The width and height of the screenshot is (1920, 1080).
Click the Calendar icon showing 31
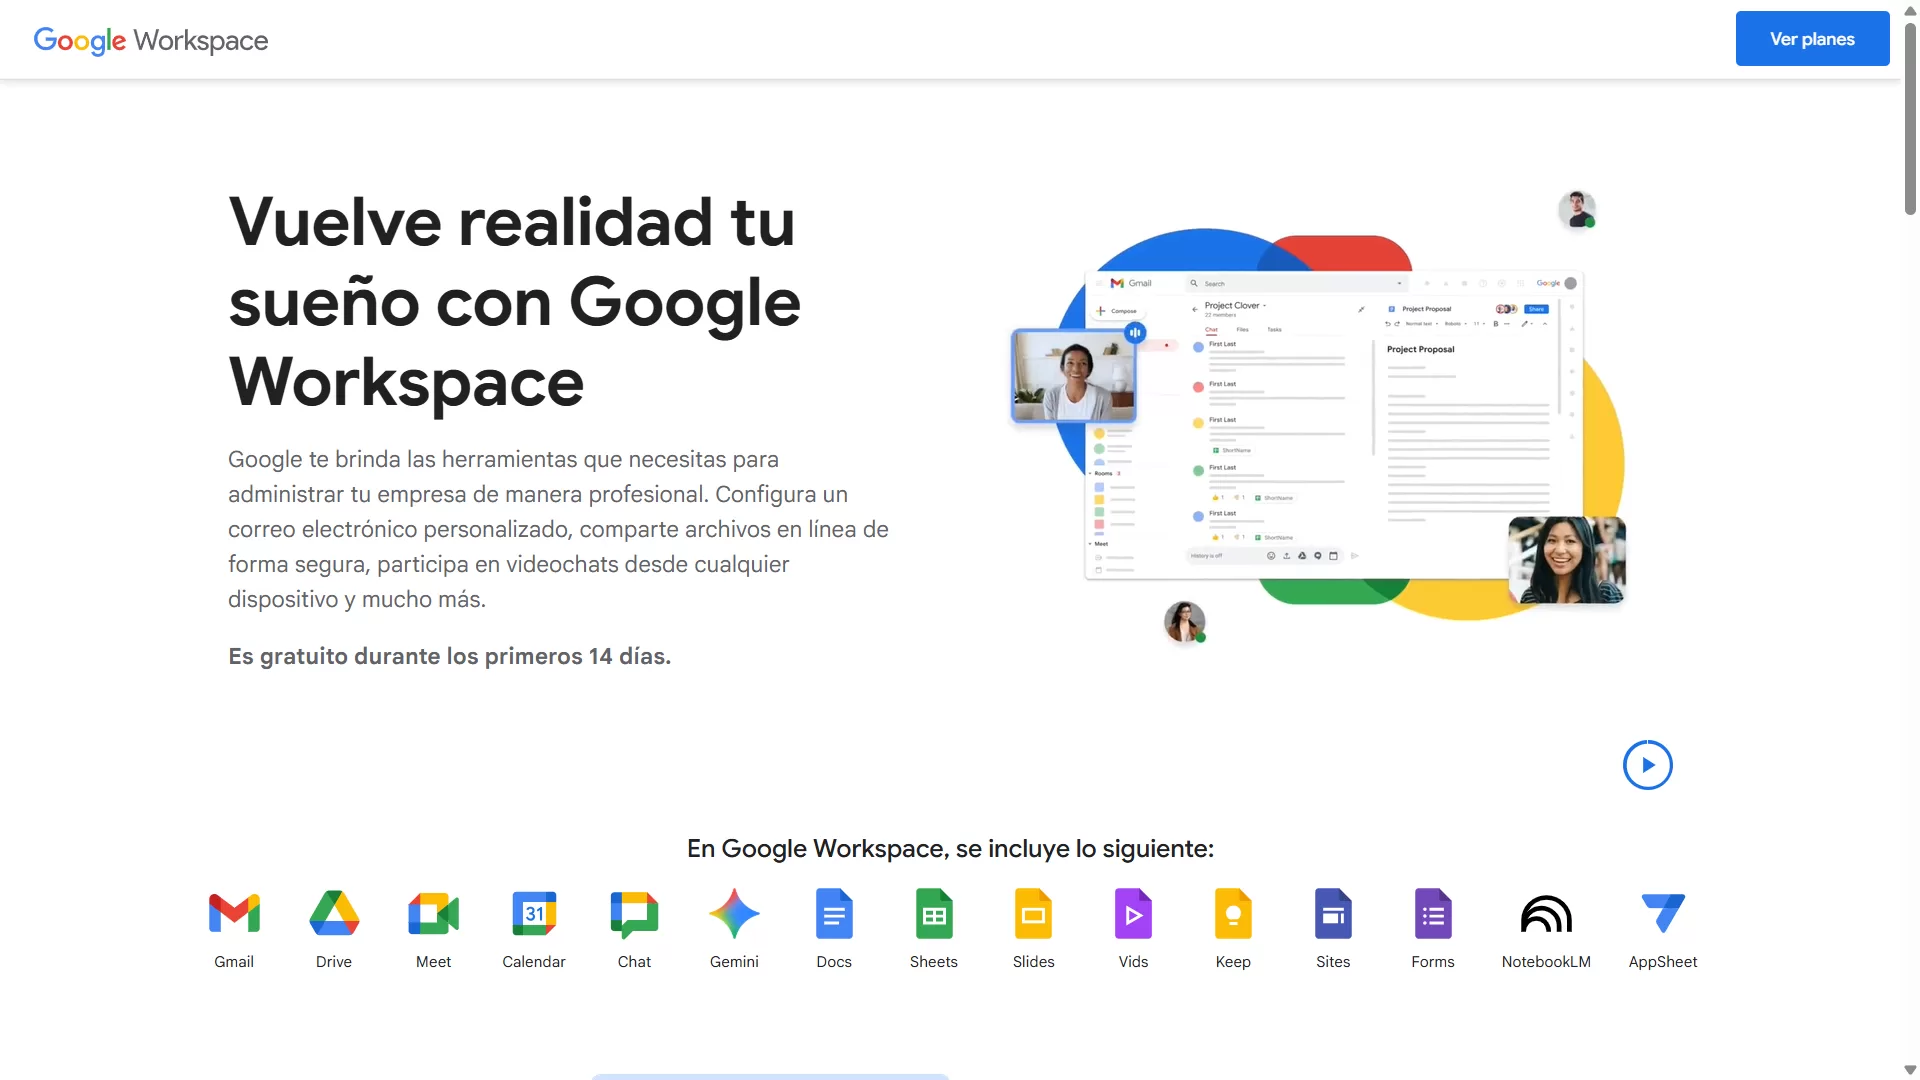(533, 913)
